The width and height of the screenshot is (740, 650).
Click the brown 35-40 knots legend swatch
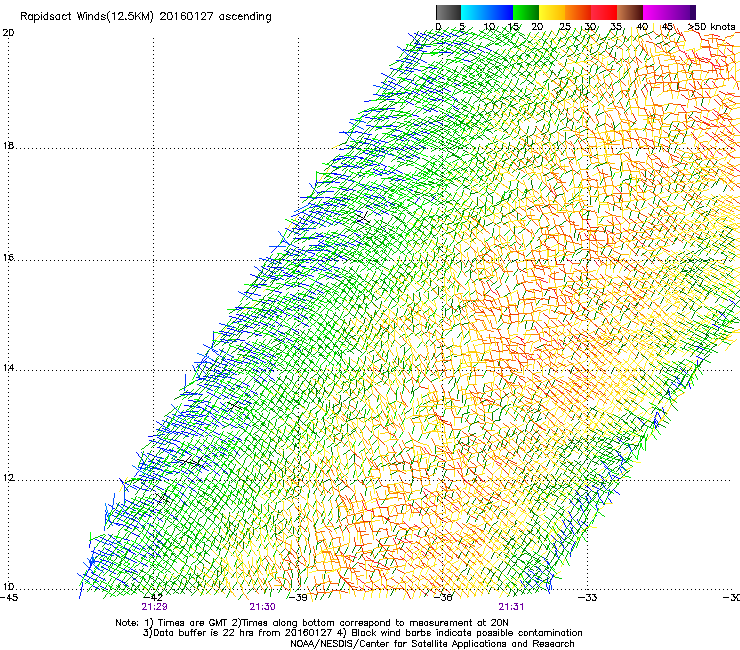click(630, 12)
